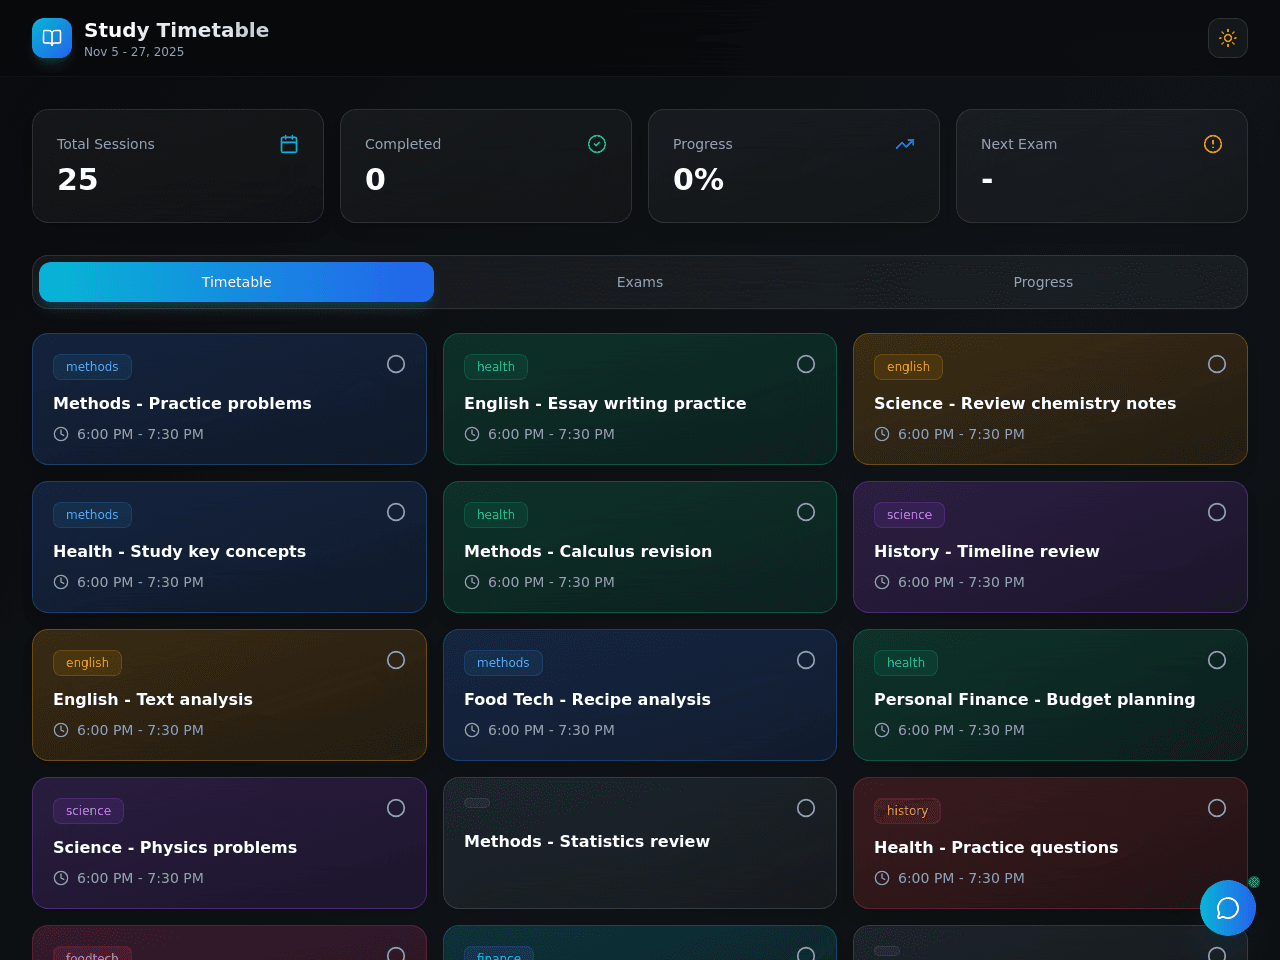Mark Methods - Statistics review complete

(x=806, y=808)
